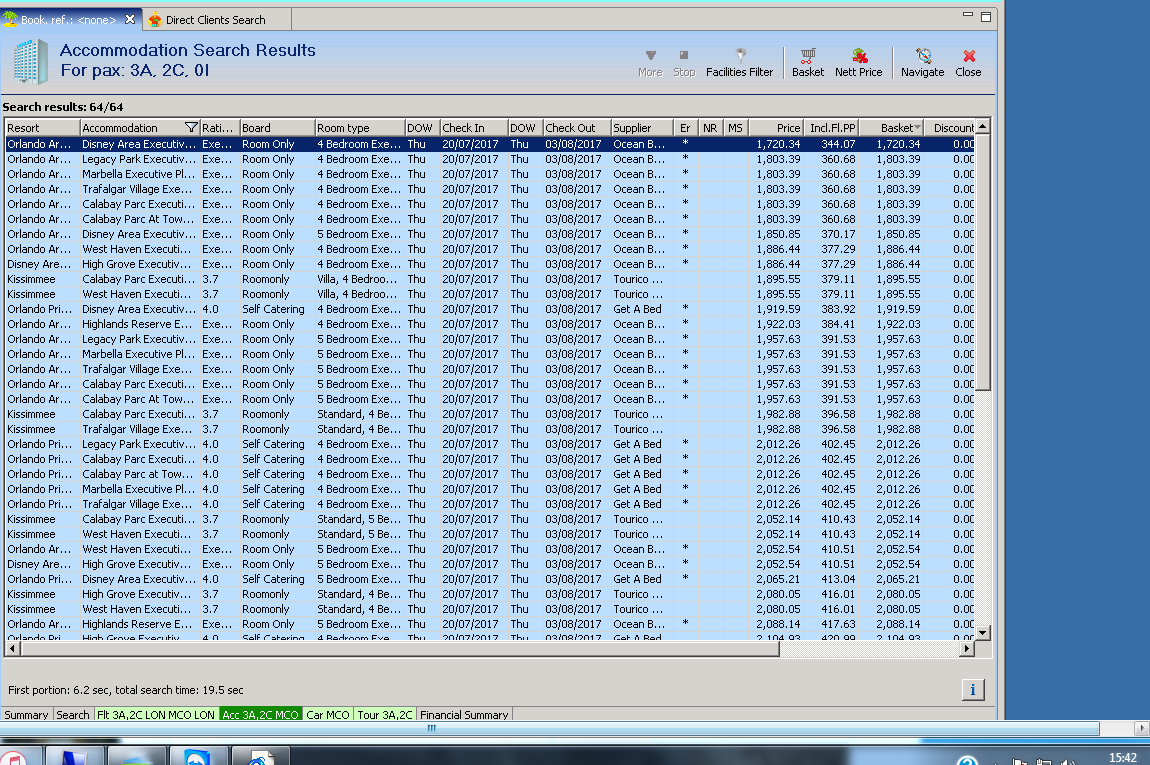Open the Tour 3A,2C tab
1150x765 pixels.
pyautogui.click(x=385, y=715)
